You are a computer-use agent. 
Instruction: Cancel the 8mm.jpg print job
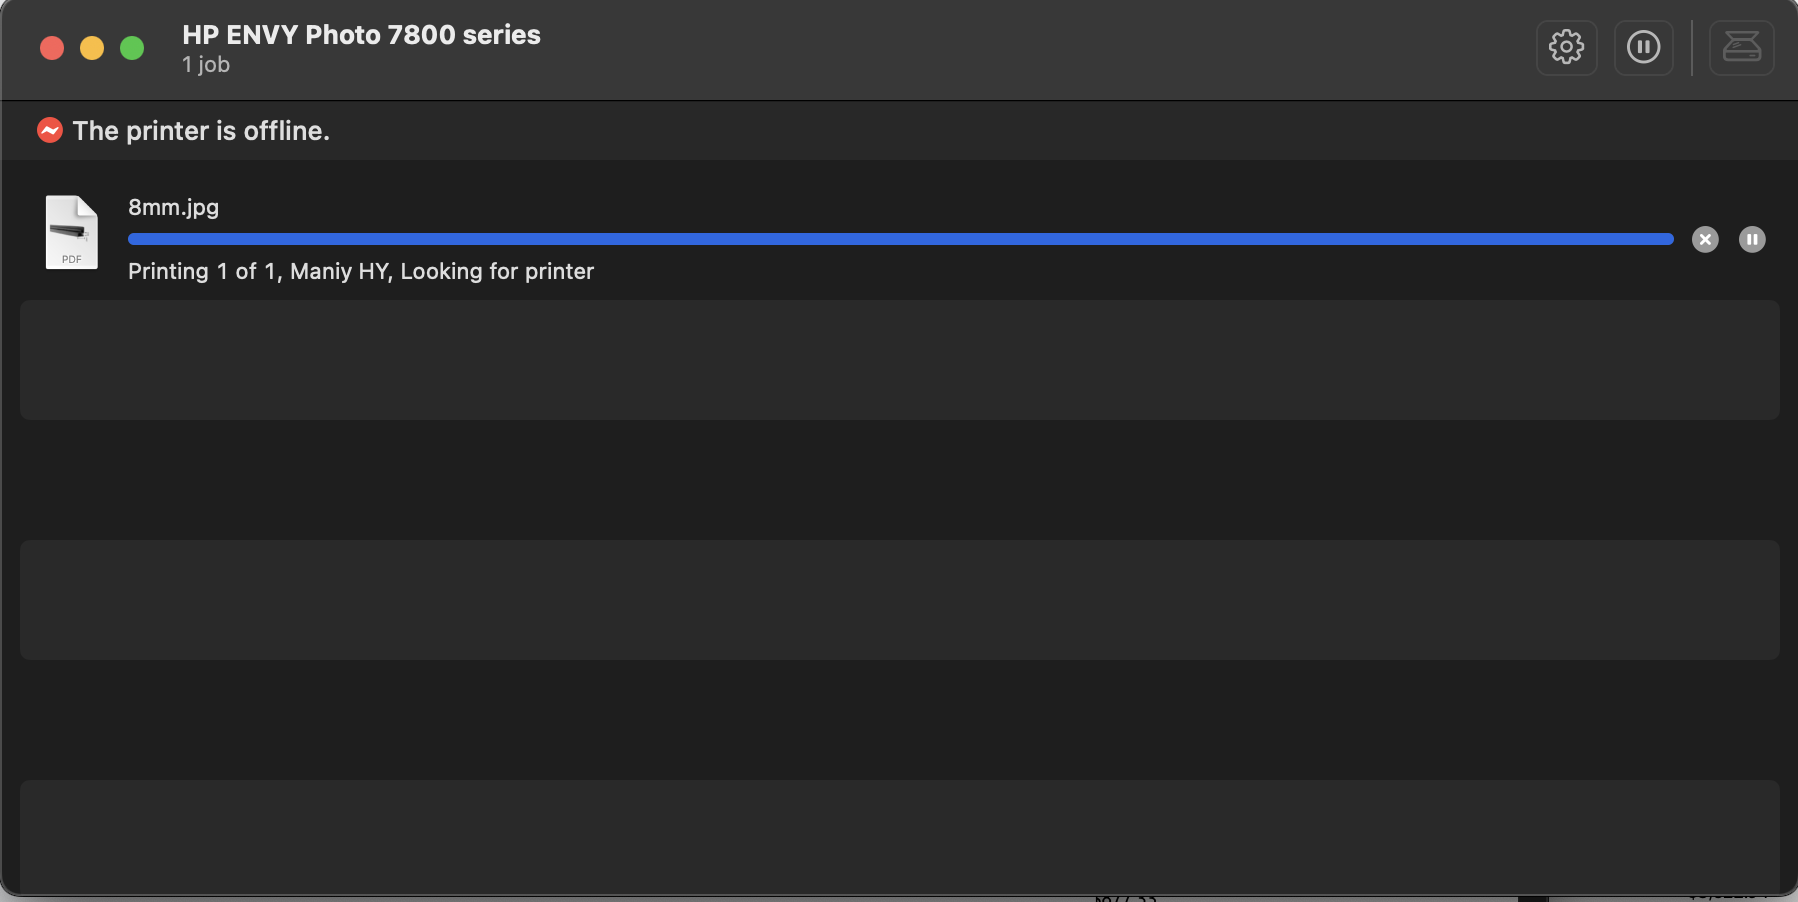pos(1705,240)
